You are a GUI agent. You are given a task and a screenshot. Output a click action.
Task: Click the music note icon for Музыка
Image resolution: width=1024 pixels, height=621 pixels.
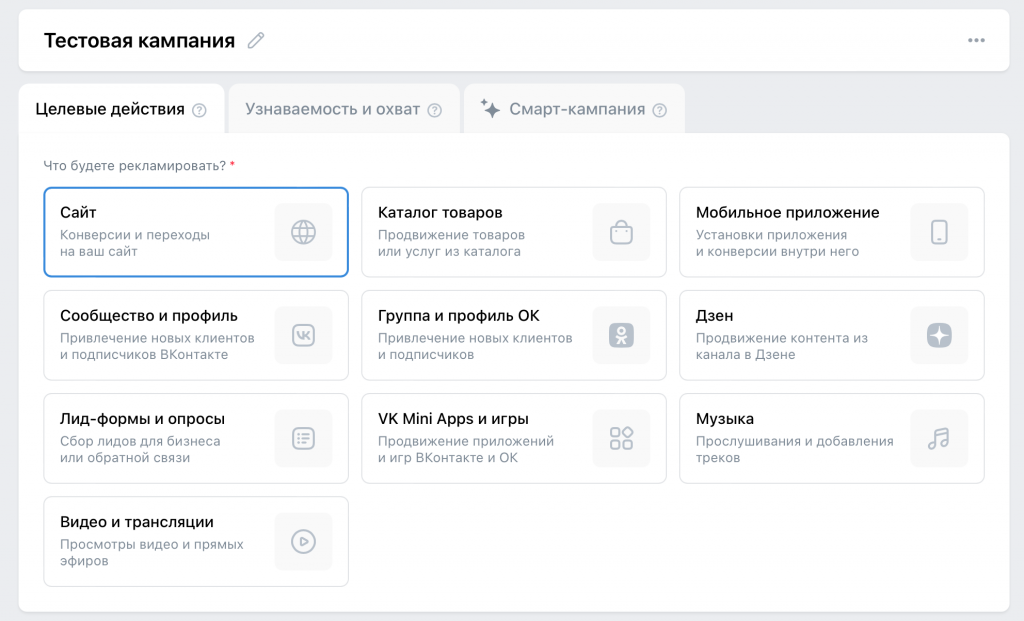click(x=939, y=439)
